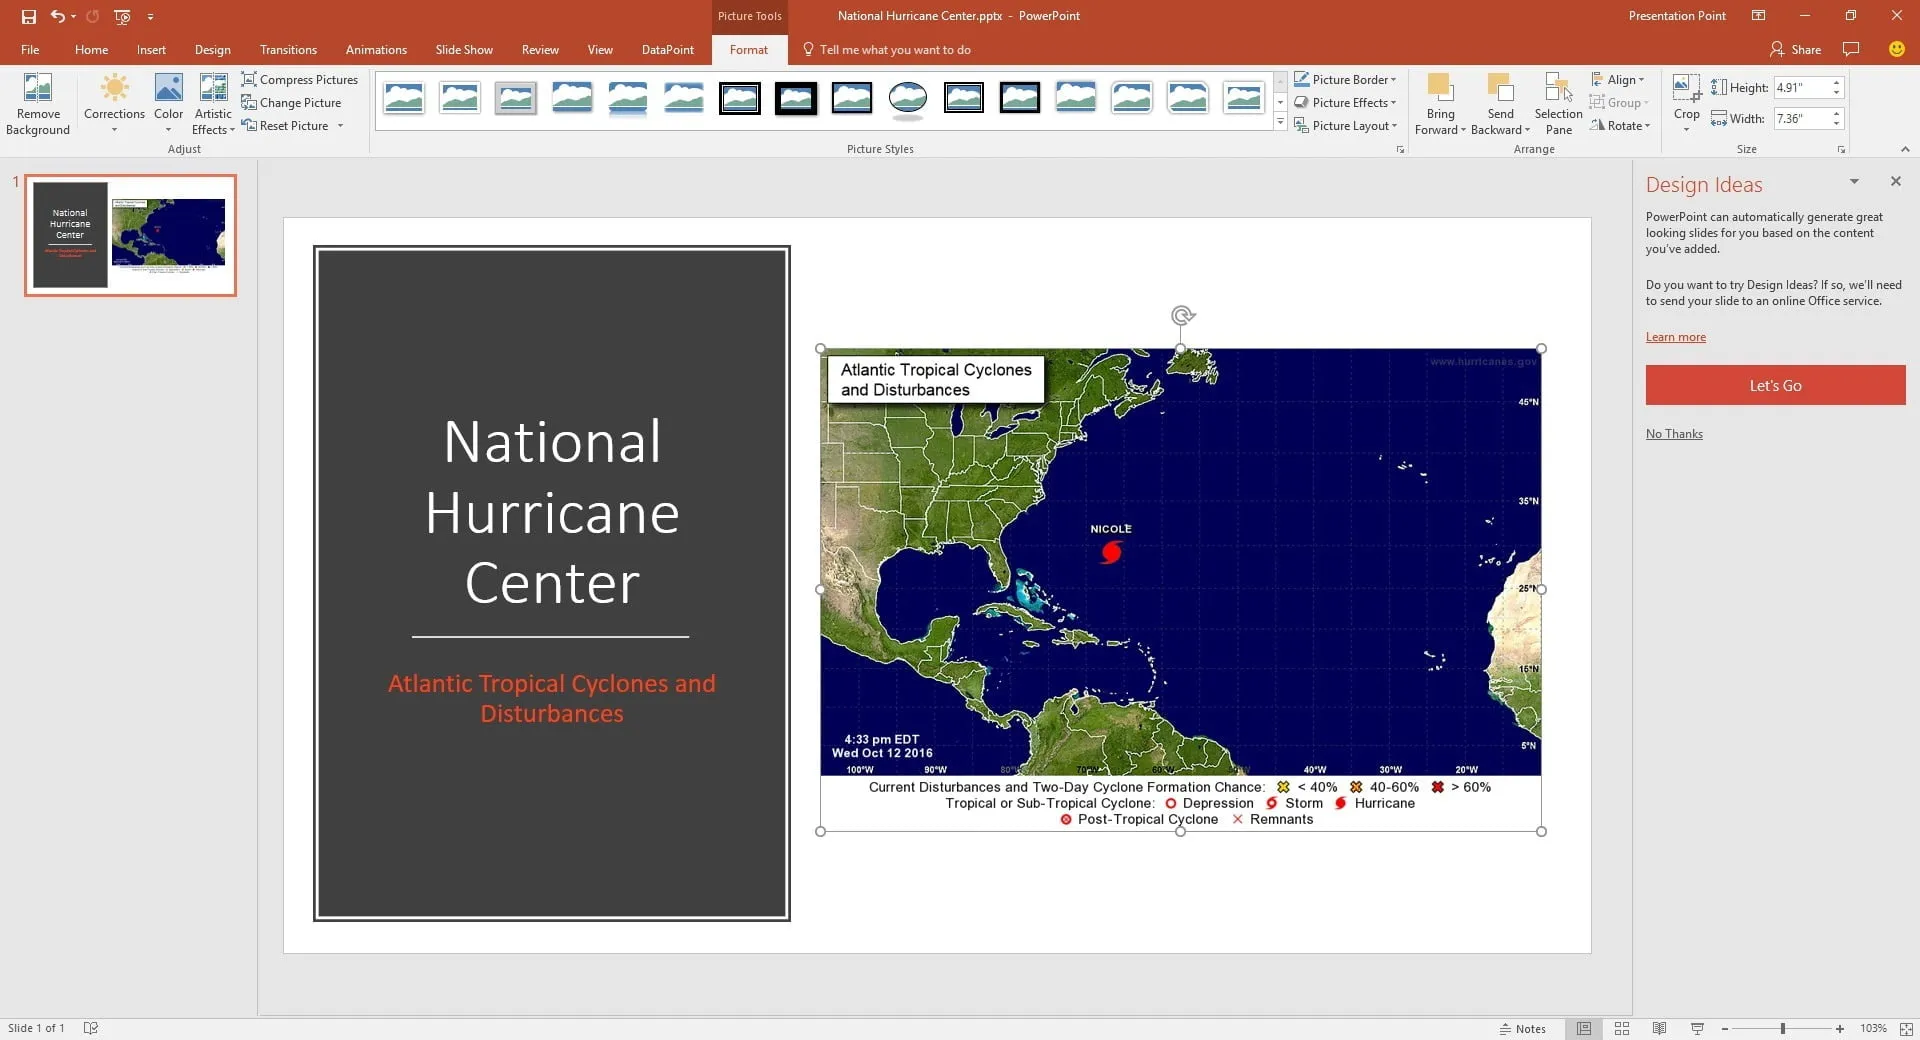This screenshot has width=1920, height=1040.
Task: Click the Let's Go button
Action: (1774, 385)
